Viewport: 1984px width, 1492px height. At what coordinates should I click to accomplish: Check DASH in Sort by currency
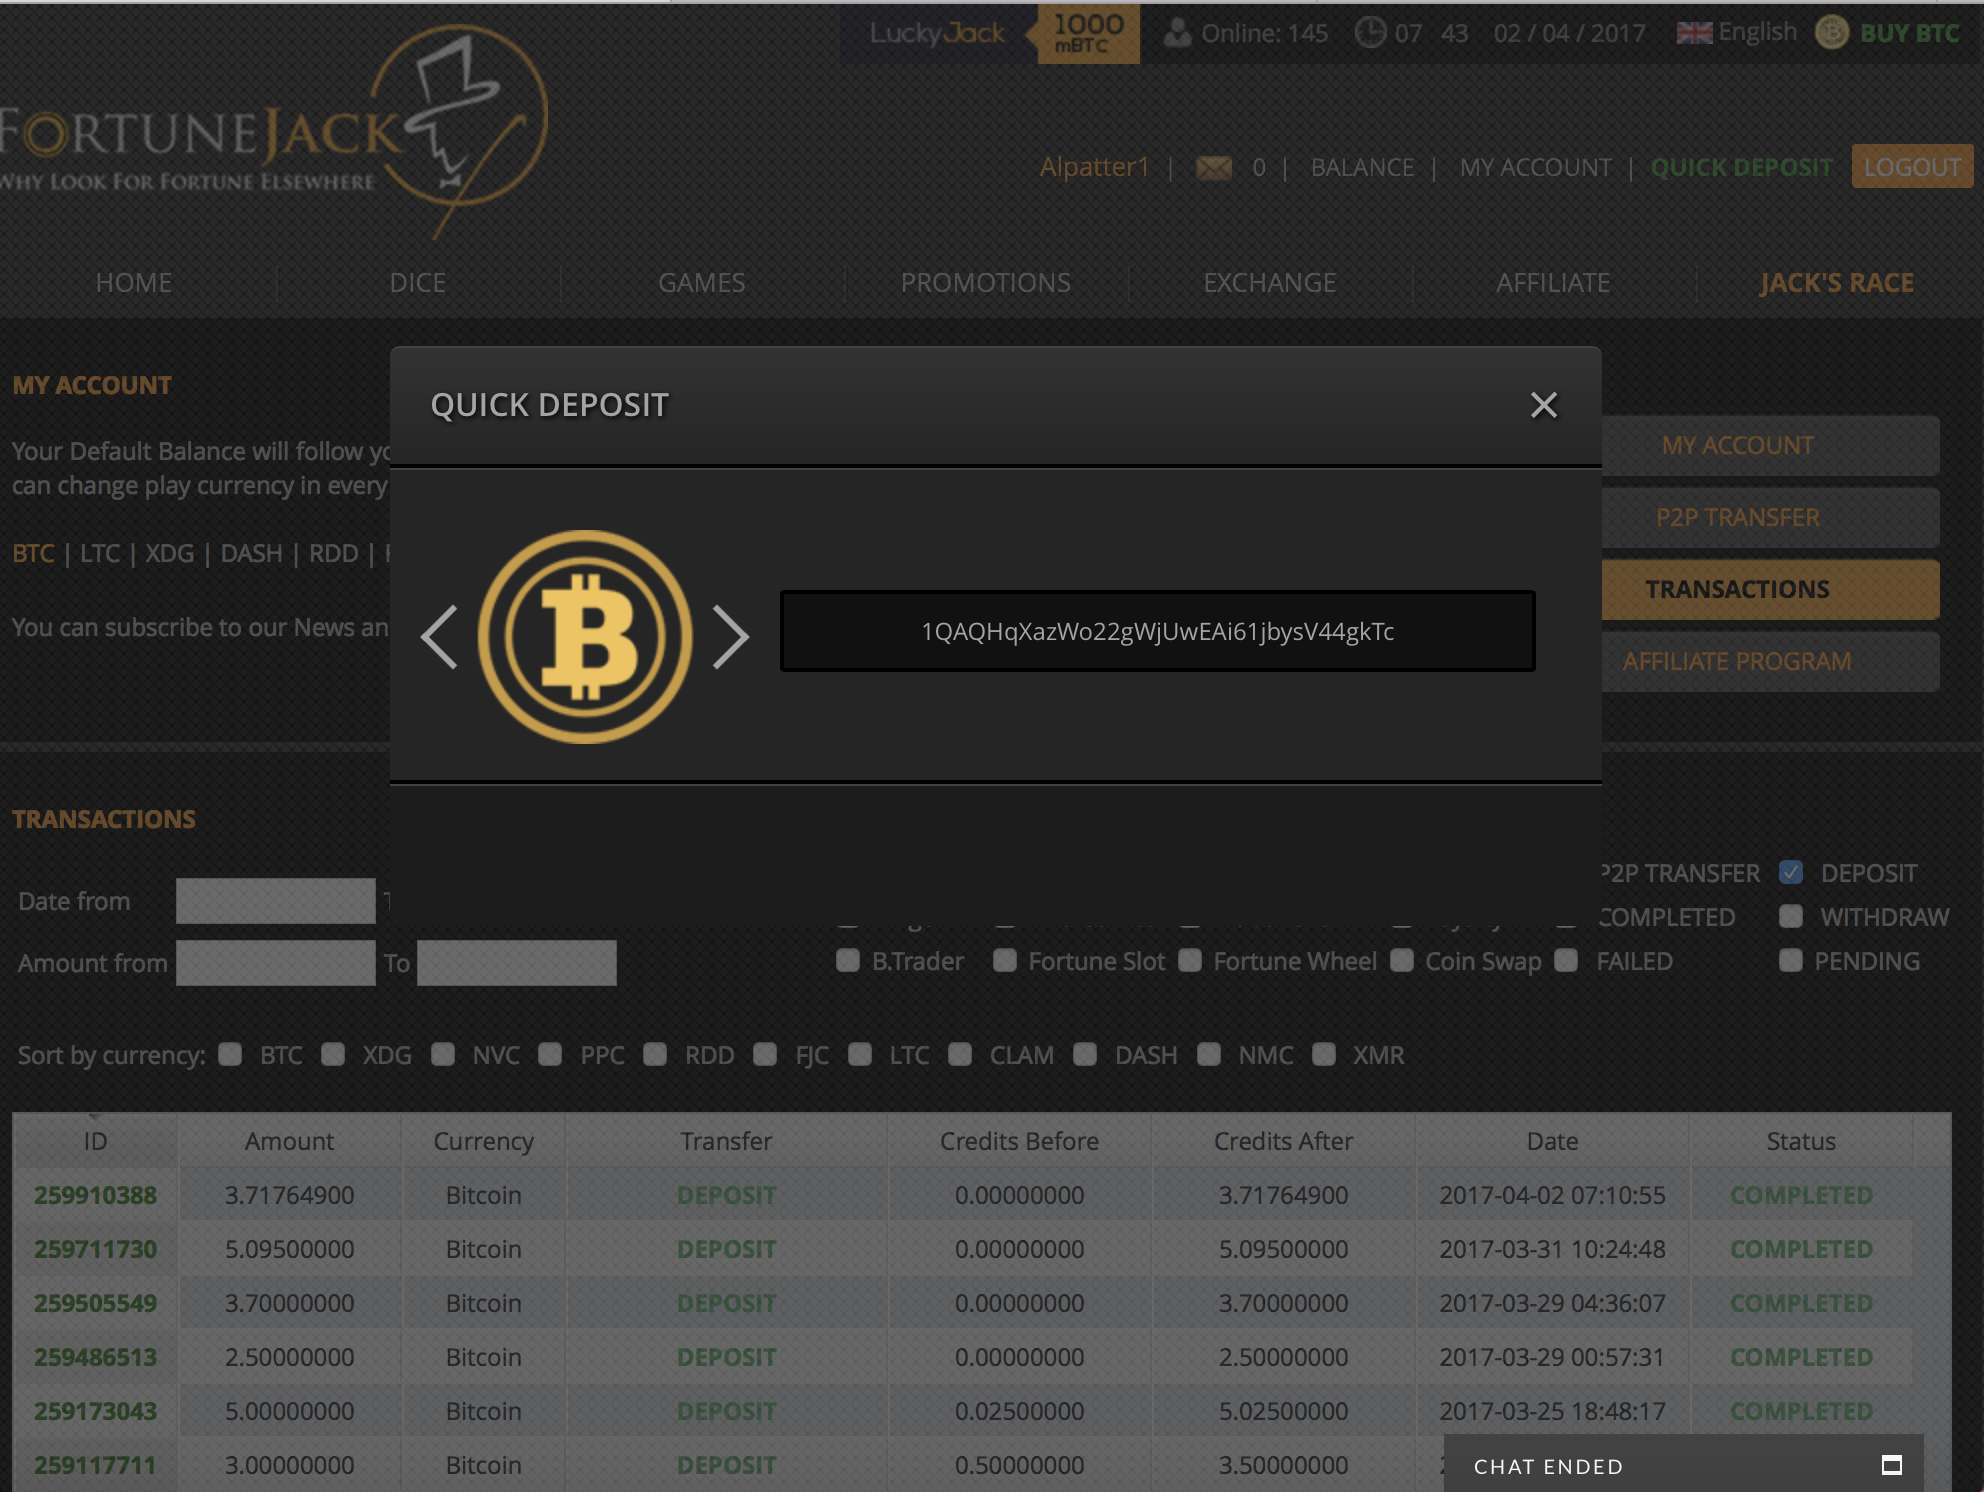click(1085, 1055)
